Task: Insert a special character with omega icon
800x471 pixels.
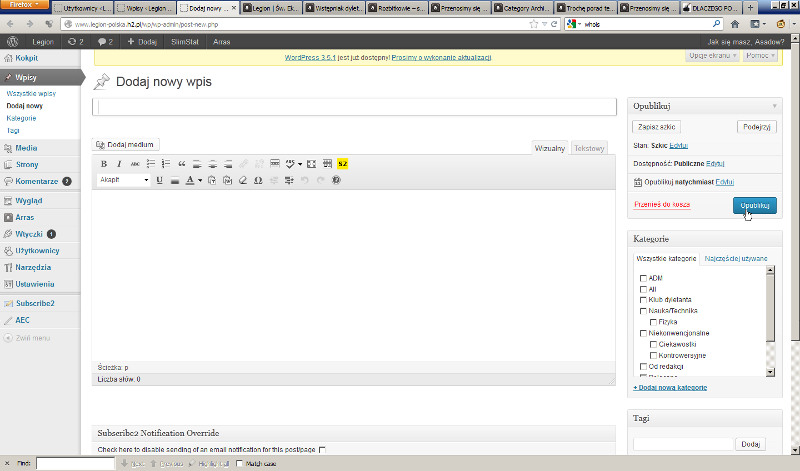Action: [x=258, y=180]
